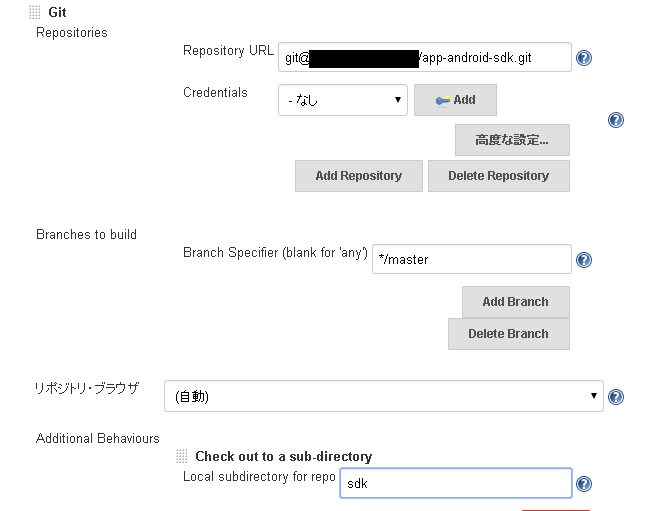Screen dimensions: 648x511
Task: Click the Git section title
Action: tap(57, 12)
